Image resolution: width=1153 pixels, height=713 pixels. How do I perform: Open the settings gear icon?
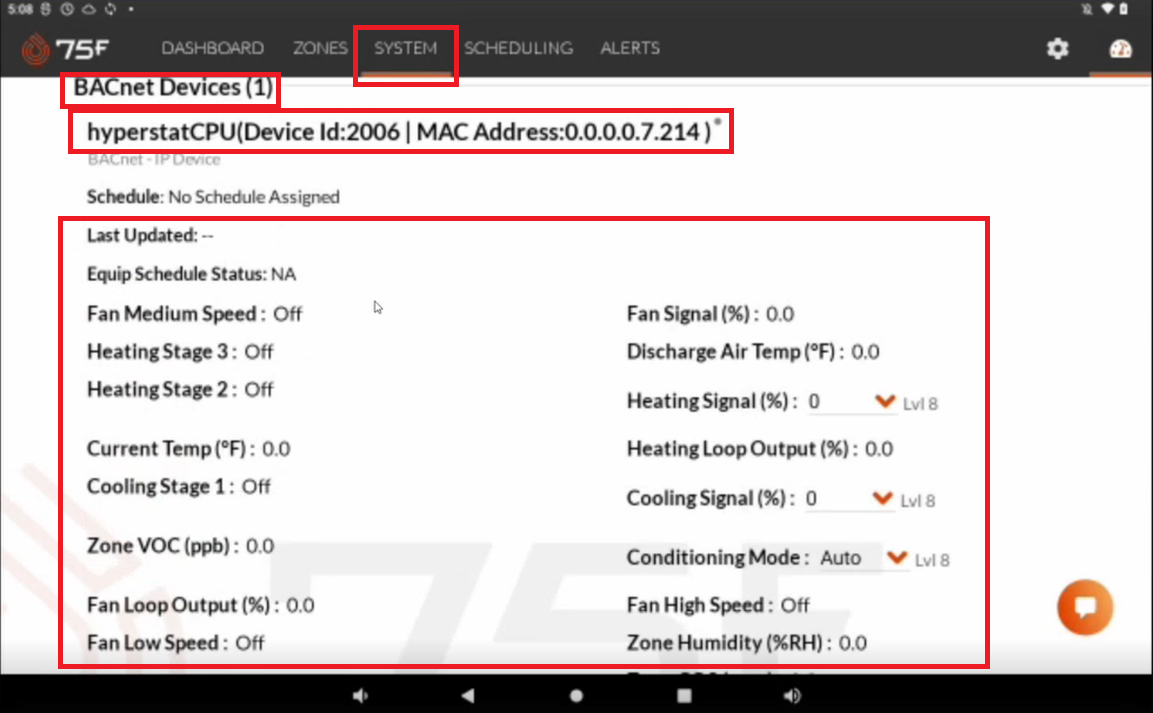(1057, 49)
